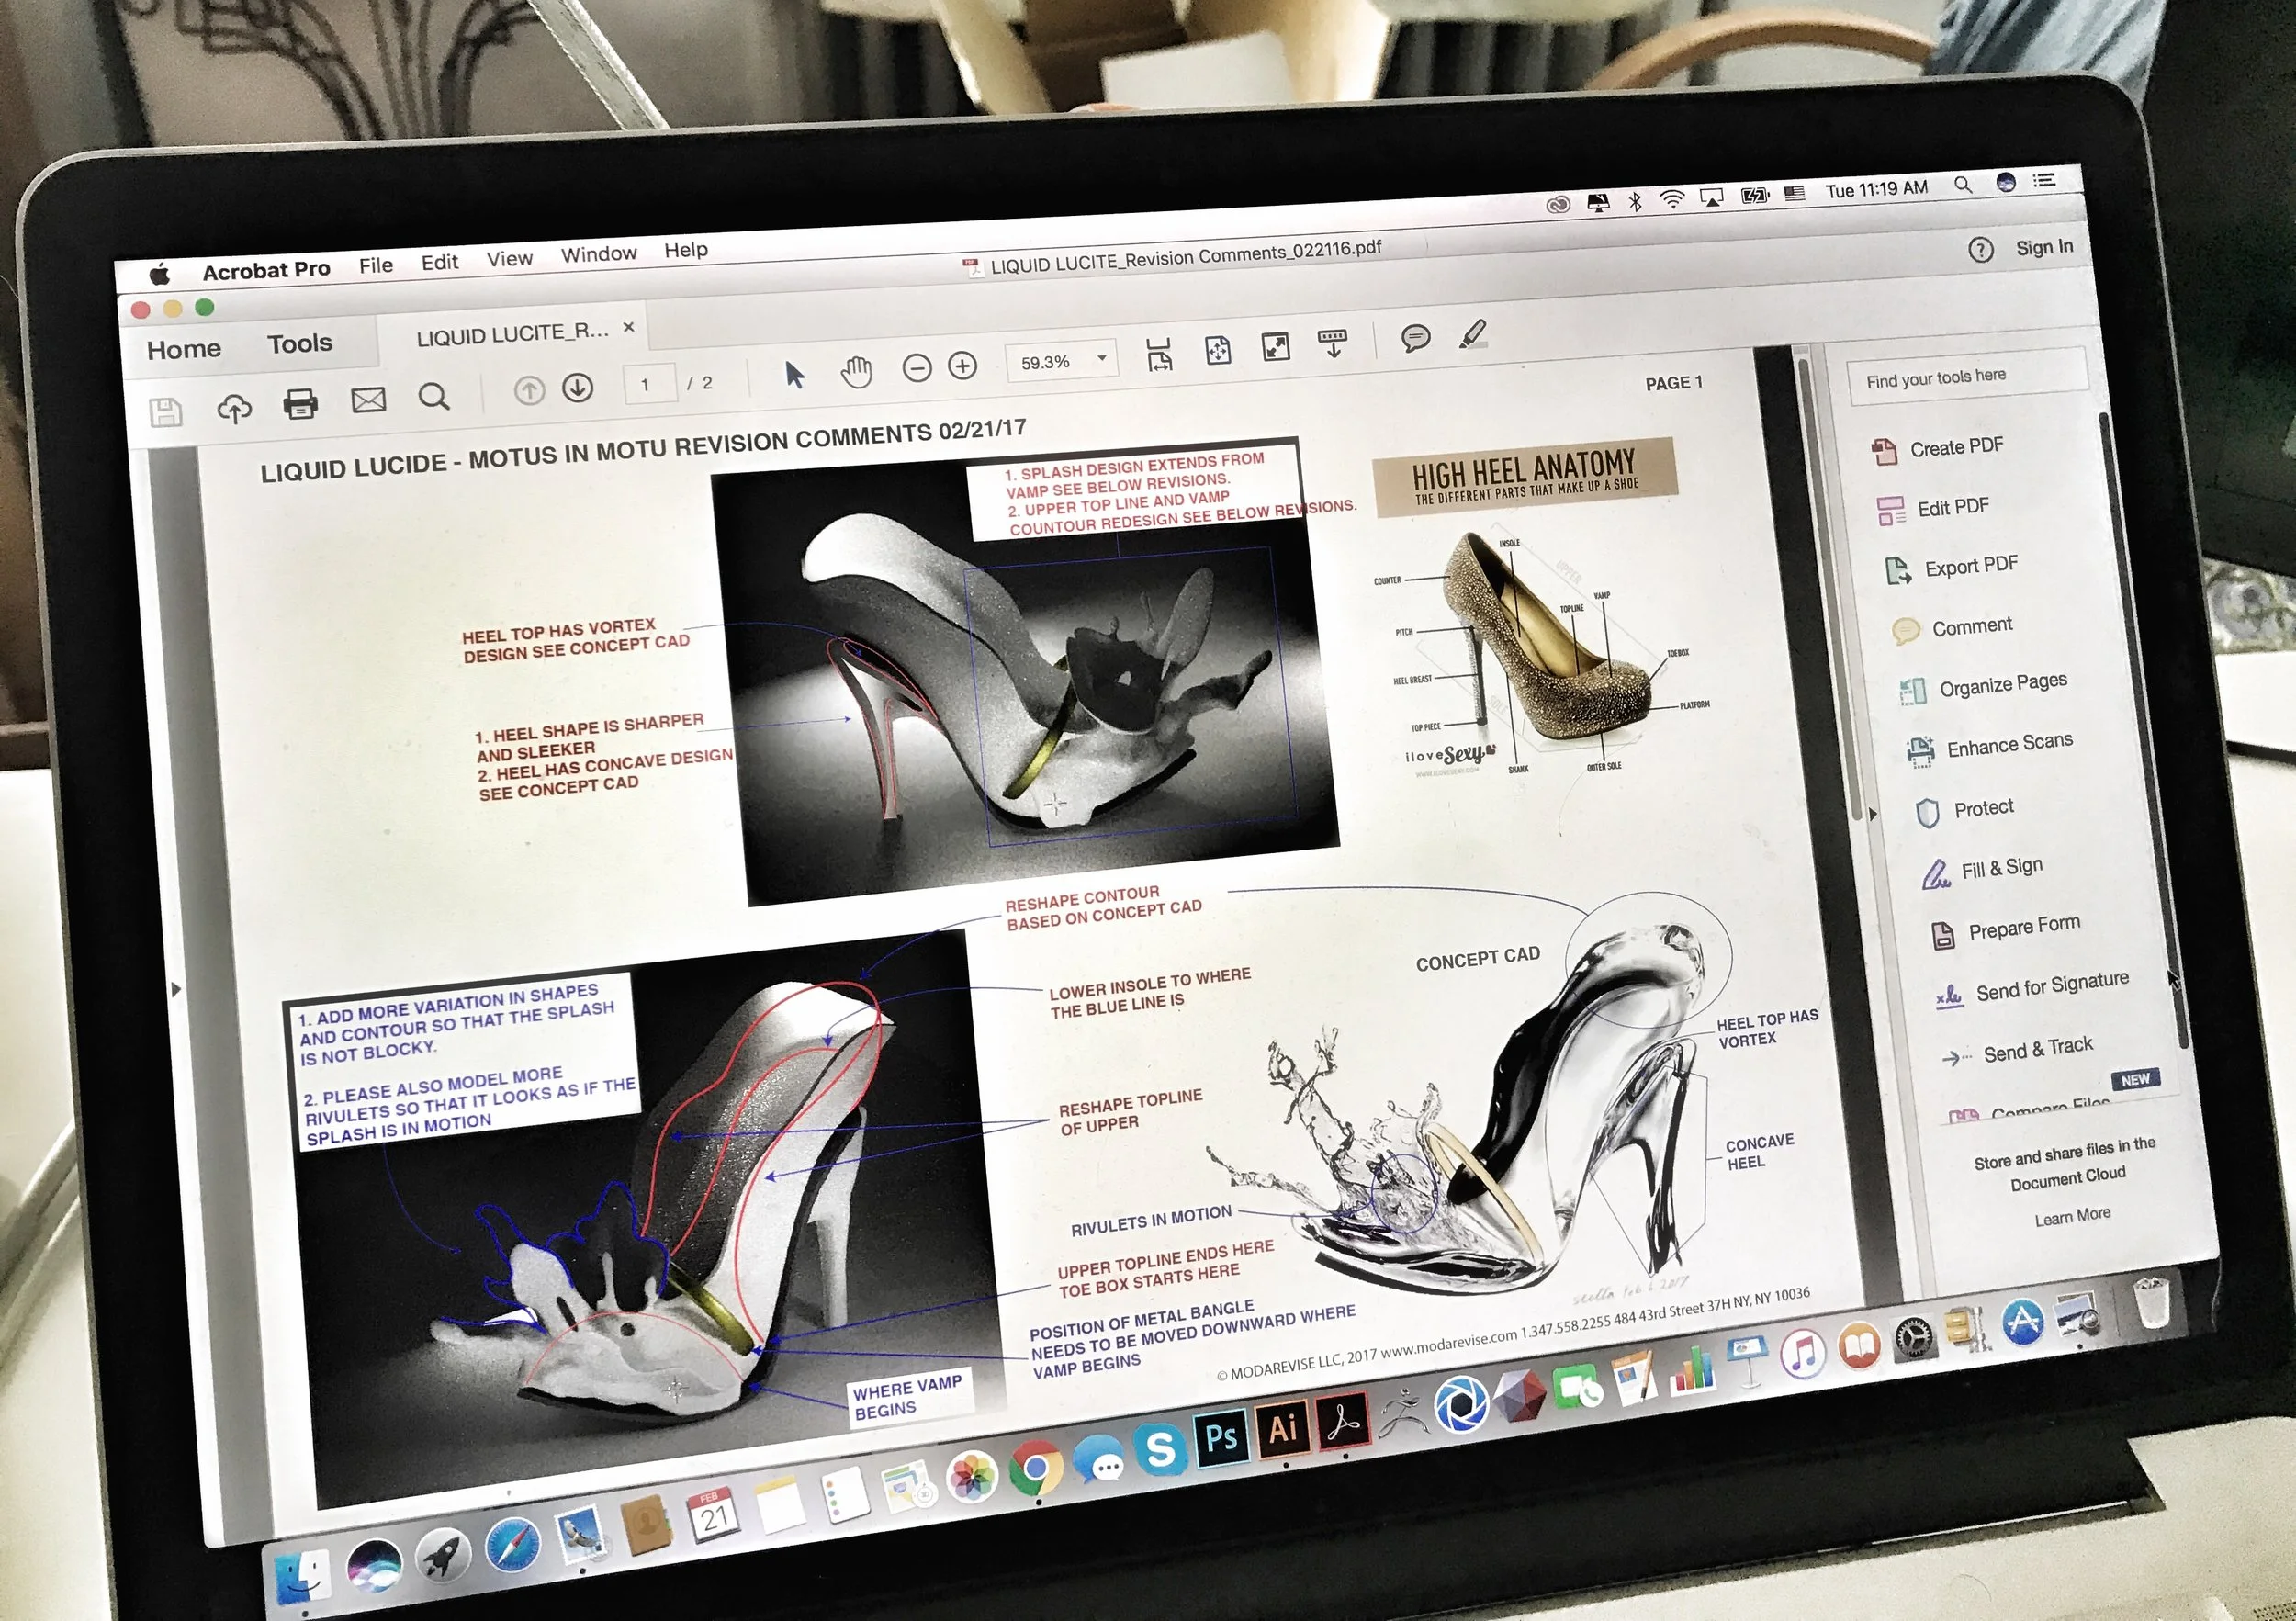2296x1621 pixels.
Task: Click the Wi-Fi status menu bar icon
Action: [1671, 198]
